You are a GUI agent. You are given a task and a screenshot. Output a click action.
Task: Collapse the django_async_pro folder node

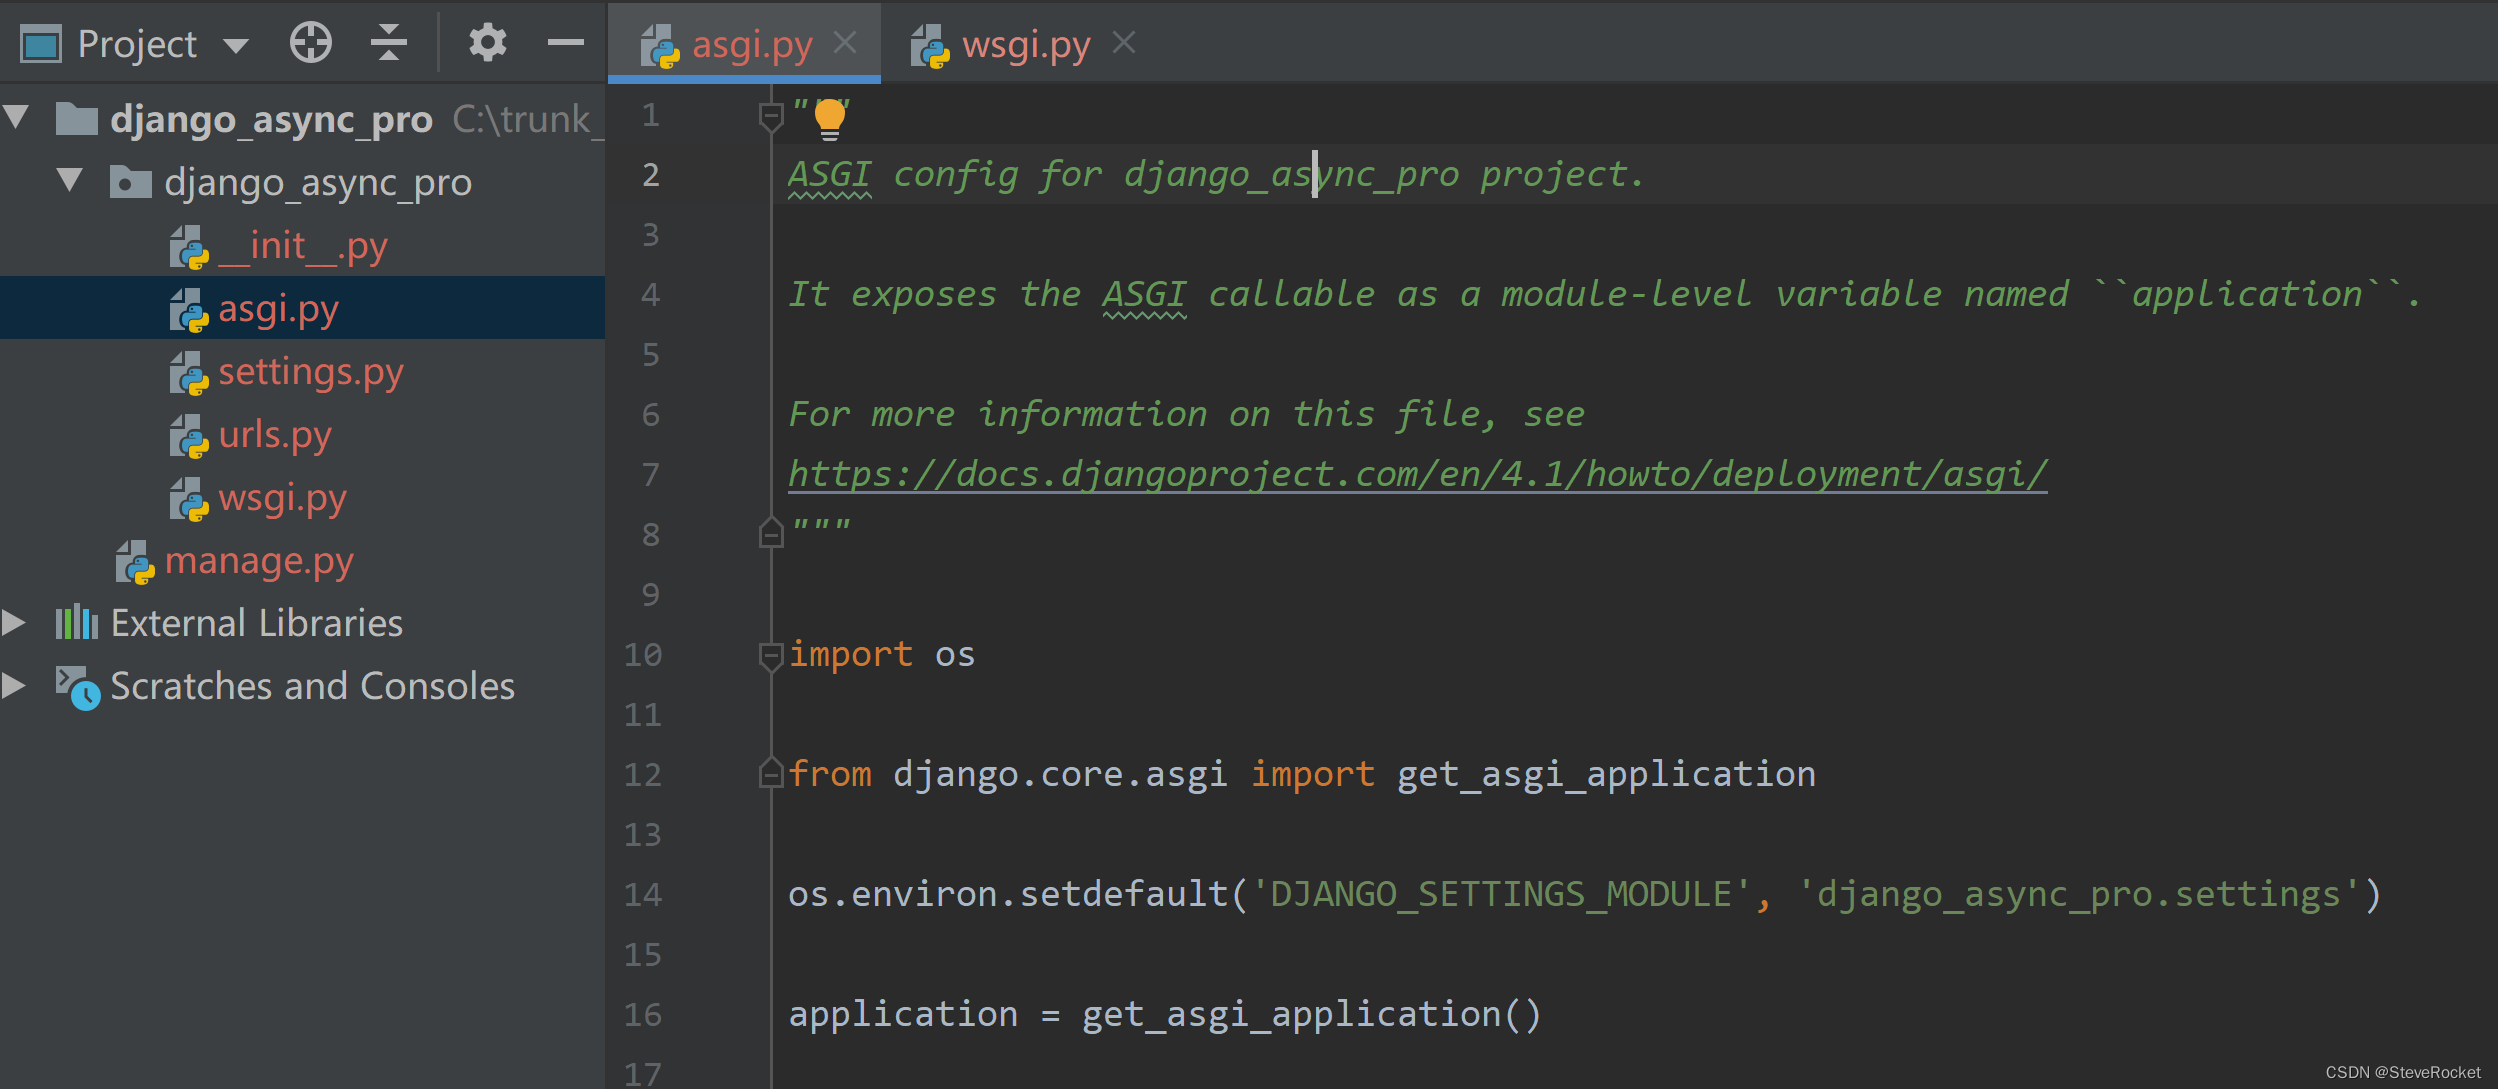pyautogui.click(x=69, y=181)
